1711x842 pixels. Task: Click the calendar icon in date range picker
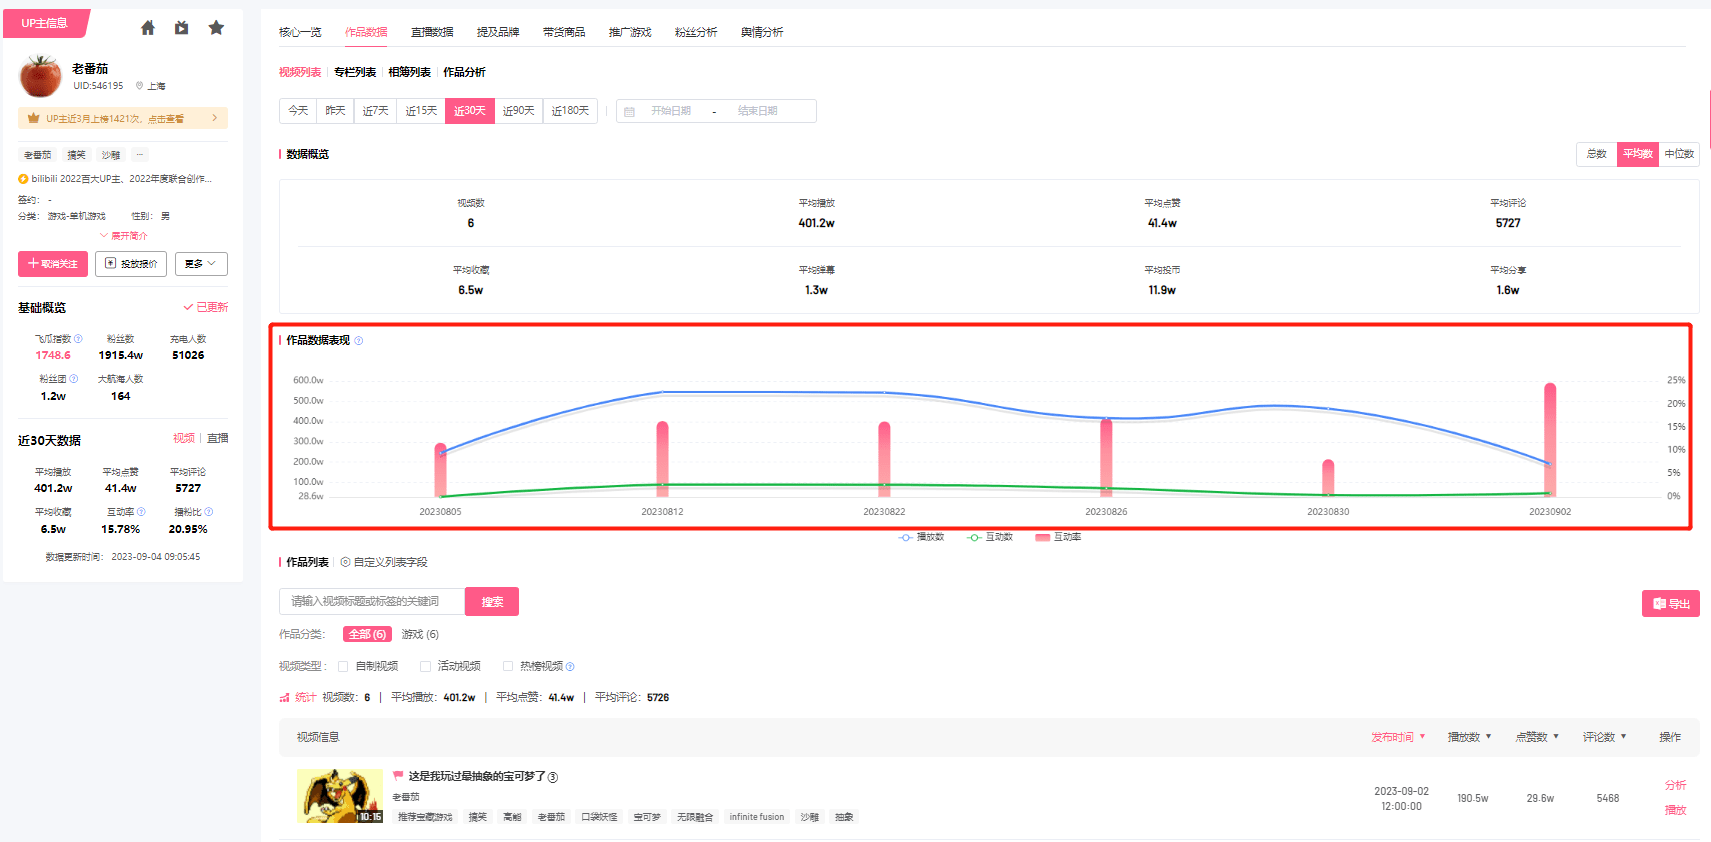tap(629, 111)
